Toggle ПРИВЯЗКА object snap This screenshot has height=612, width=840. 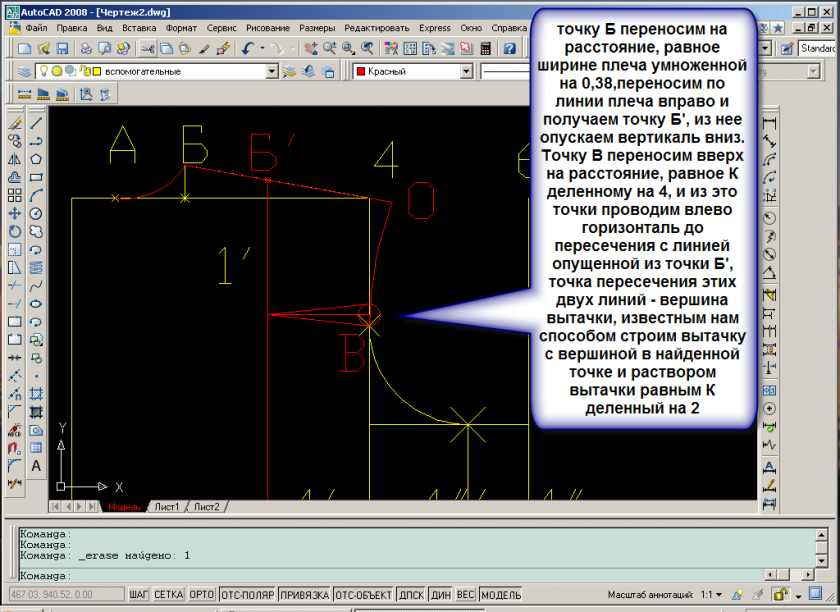pyautogui.click(x=304, y=595)
